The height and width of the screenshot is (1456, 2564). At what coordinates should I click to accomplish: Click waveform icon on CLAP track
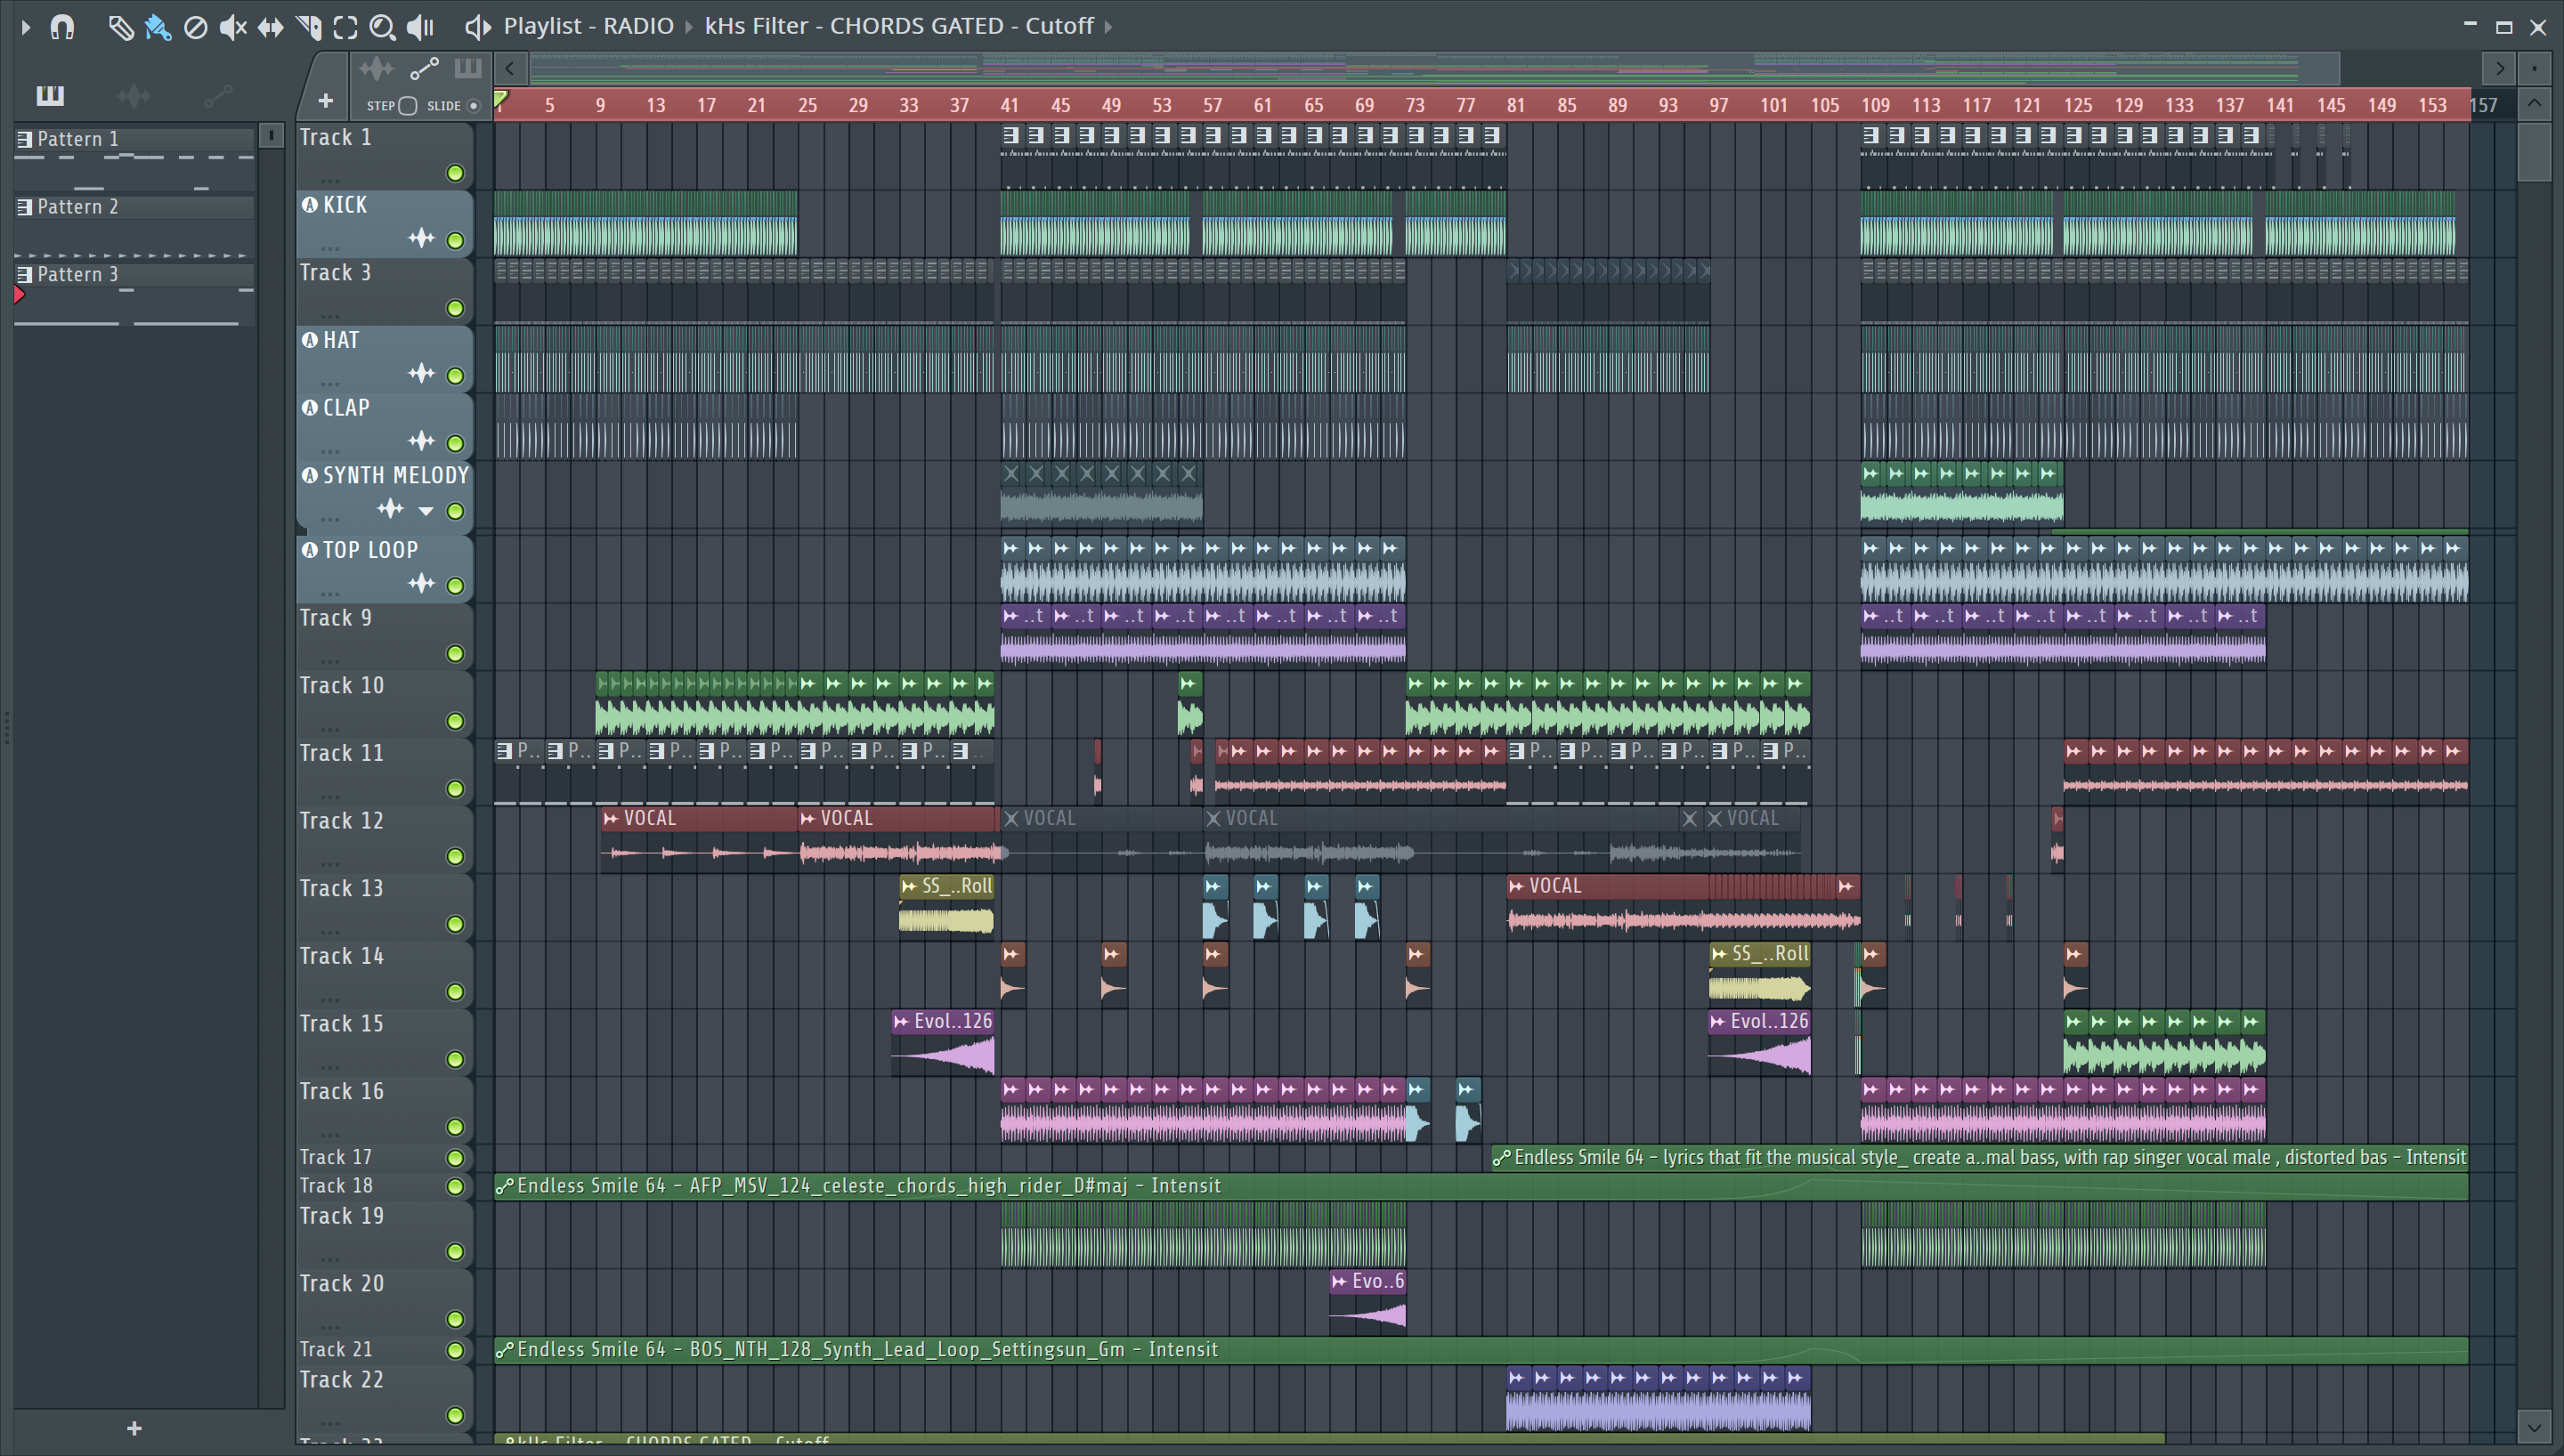pos(422,441)
